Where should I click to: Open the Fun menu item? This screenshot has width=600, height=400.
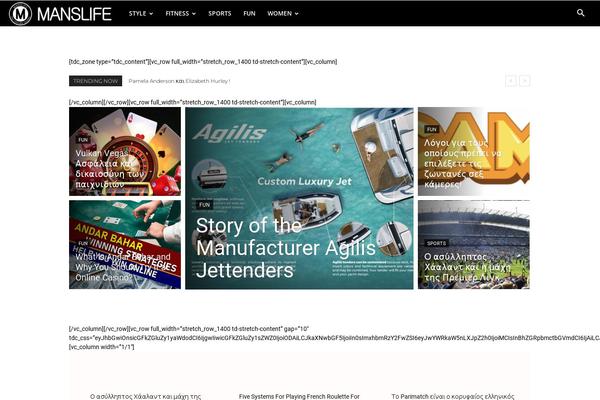[x=249, y=13]
